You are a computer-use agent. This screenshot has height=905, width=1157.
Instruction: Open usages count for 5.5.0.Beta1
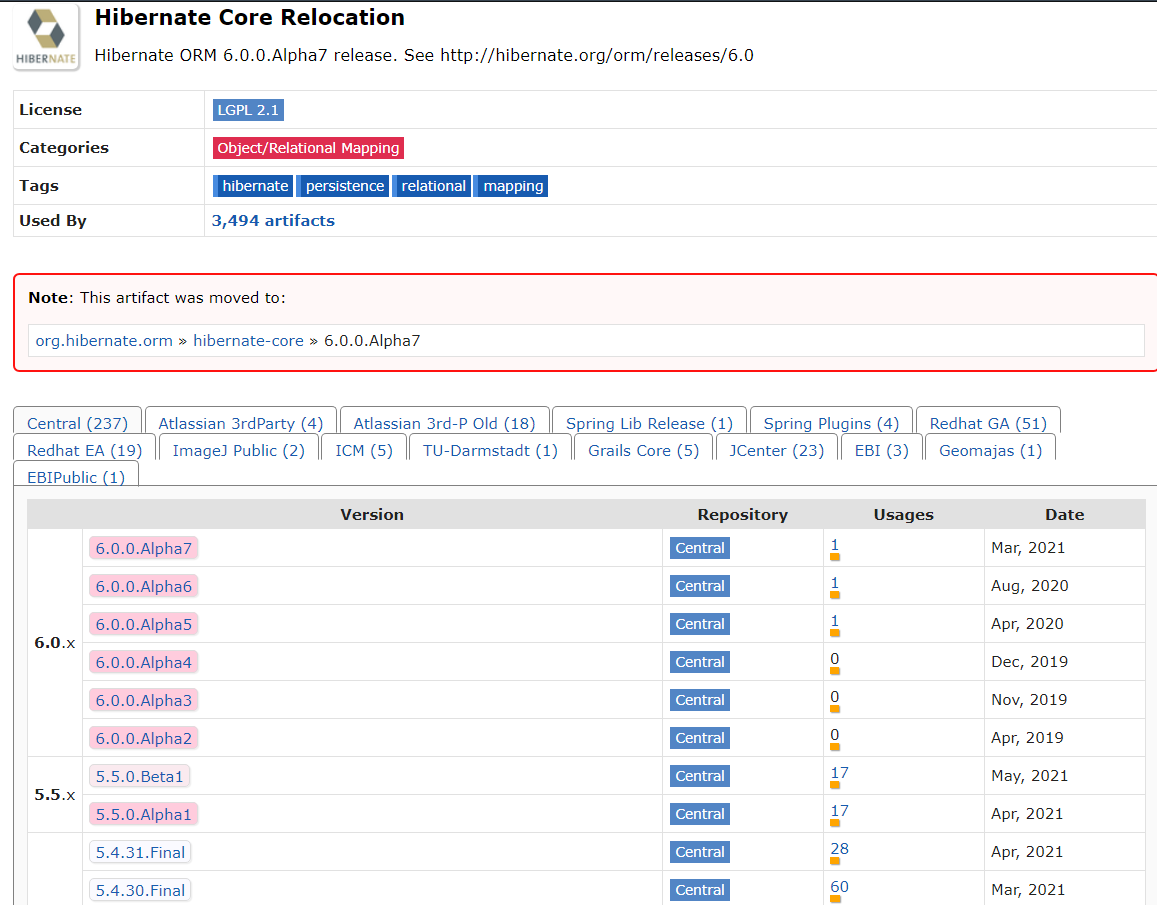[839, 773]
